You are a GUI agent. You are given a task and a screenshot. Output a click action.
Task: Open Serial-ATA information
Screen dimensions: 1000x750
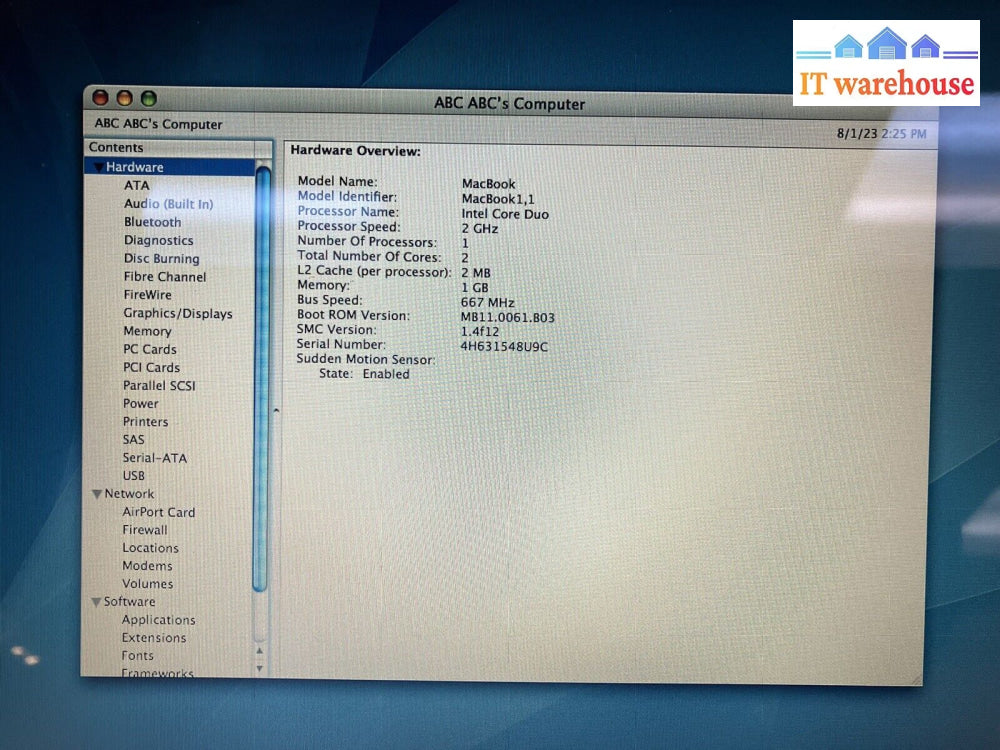(x=154, y=458)
